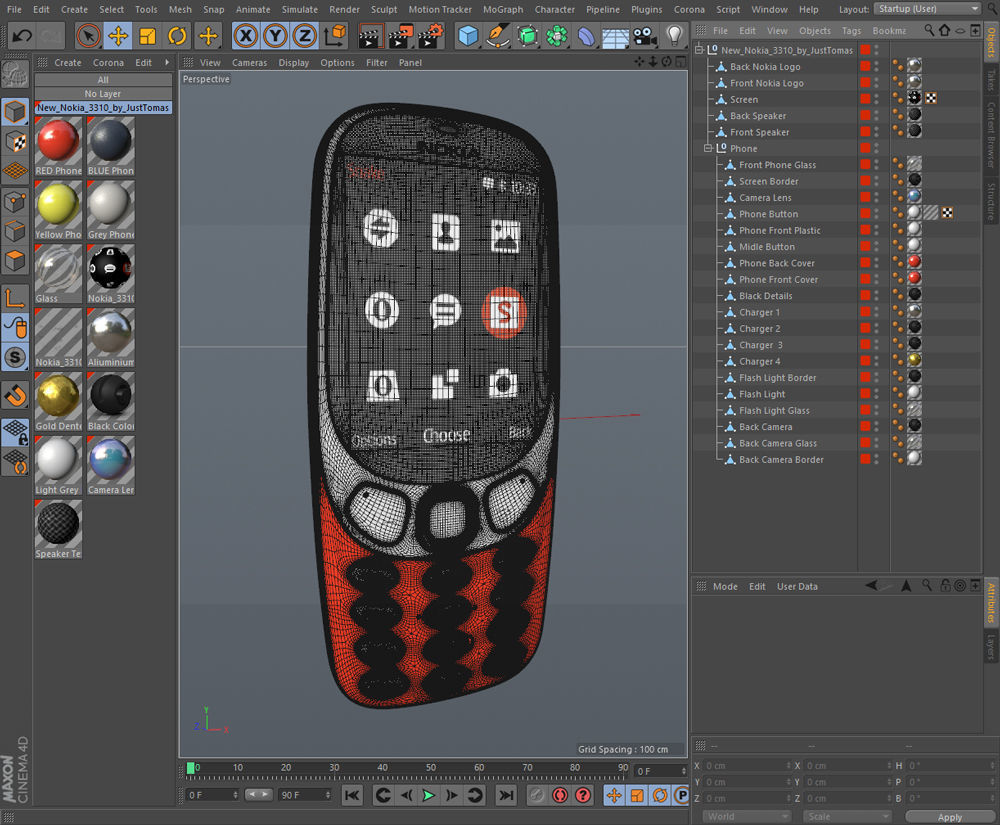Select the Flash Light Glass object
The image size is (1000, 825).
coord(774,411)
